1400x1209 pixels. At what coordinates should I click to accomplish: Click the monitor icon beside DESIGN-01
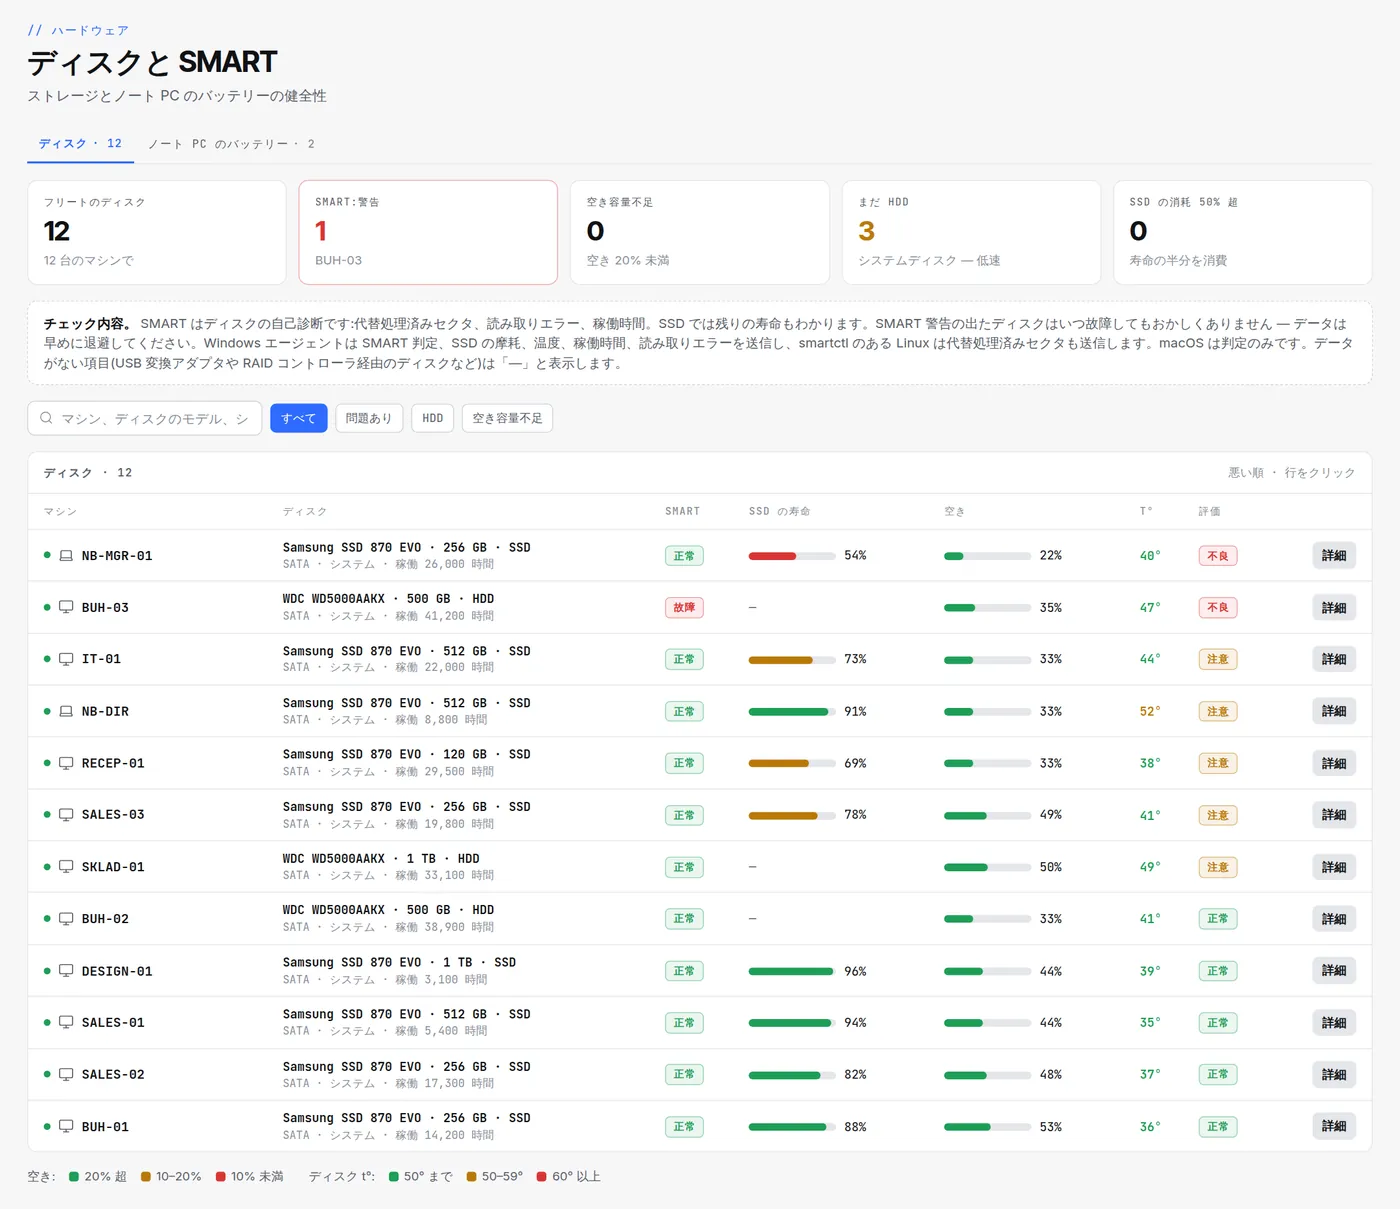[x=66, y=971]
